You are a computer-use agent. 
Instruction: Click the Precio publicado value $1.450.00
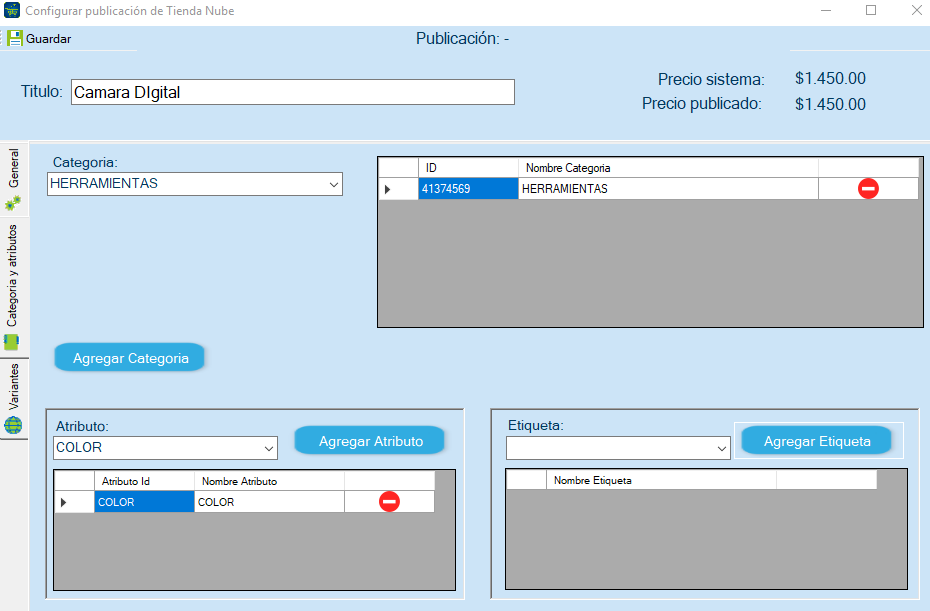click(830, 104)
